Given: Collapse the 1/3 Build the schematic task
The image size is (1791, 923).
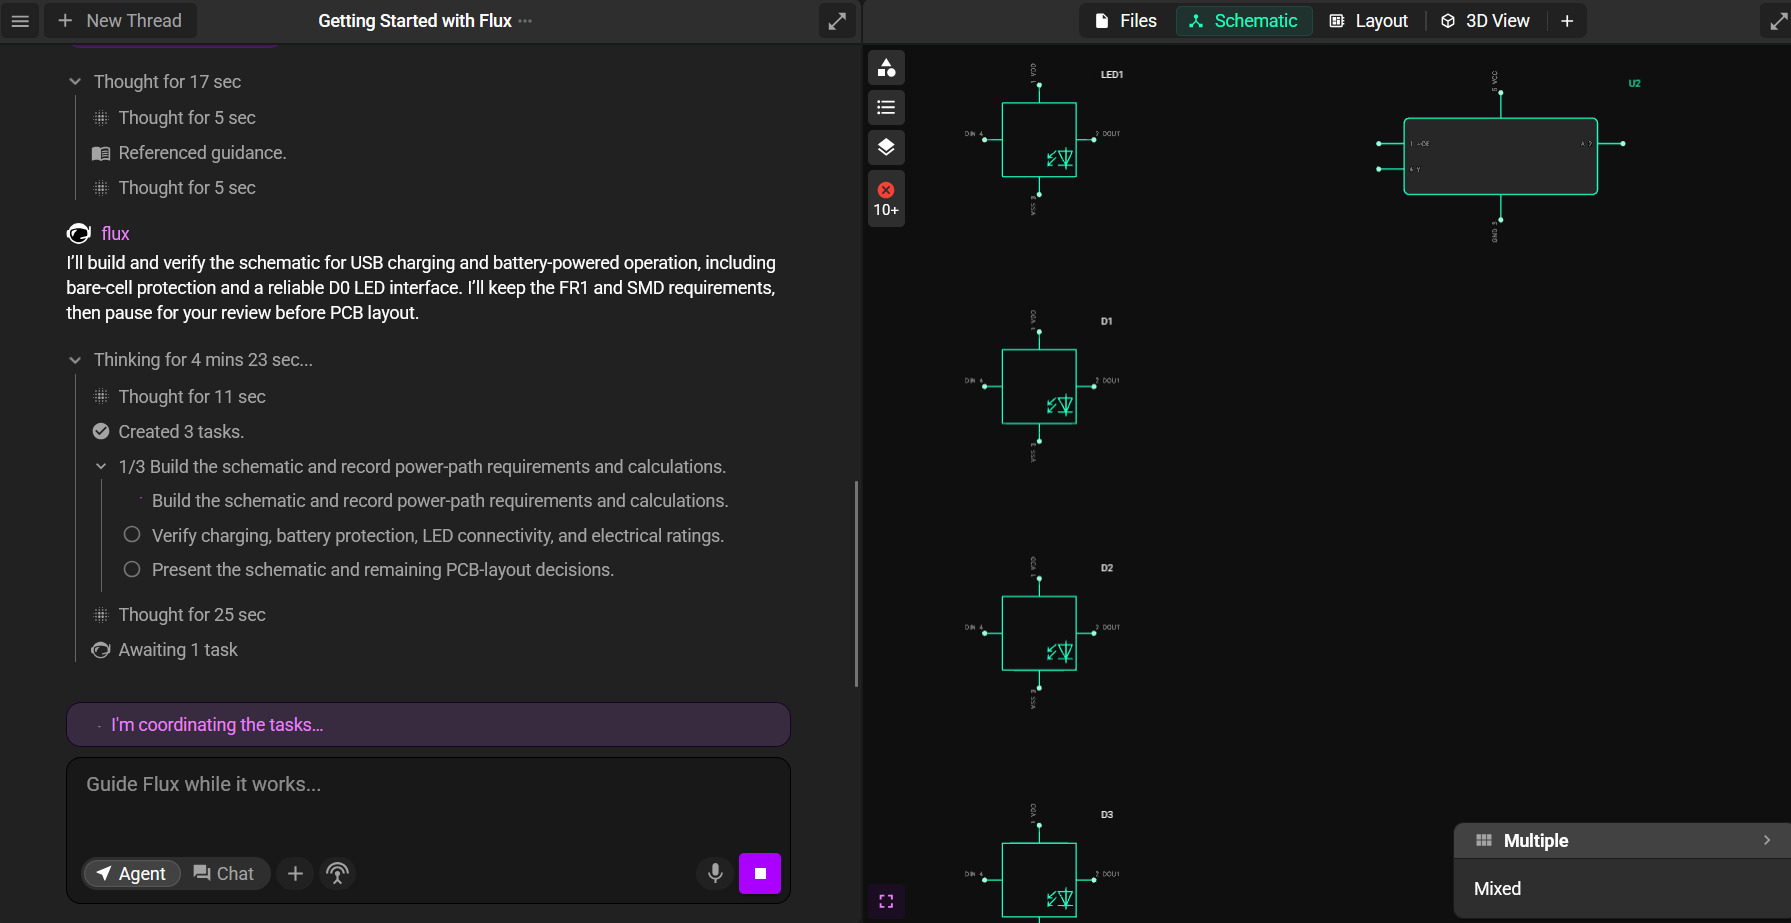Looking at the screenshot, I should pyautogui.click(x=101, y=467).
